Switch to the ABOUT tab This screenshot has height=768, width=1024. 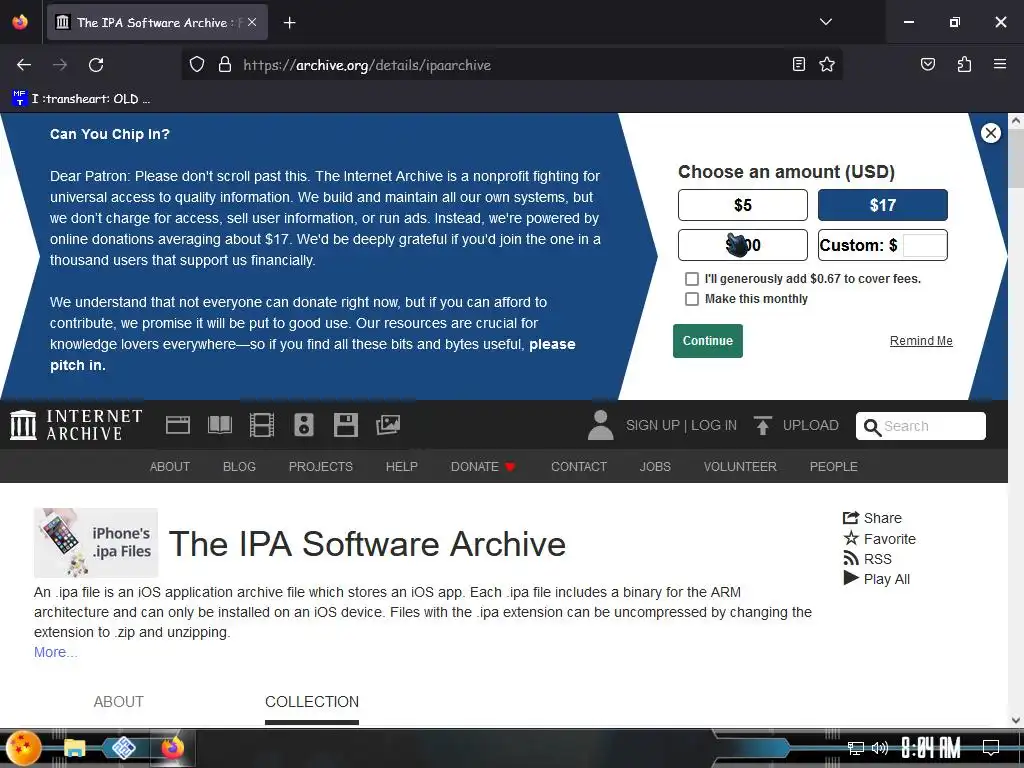[x=118, y=702]
